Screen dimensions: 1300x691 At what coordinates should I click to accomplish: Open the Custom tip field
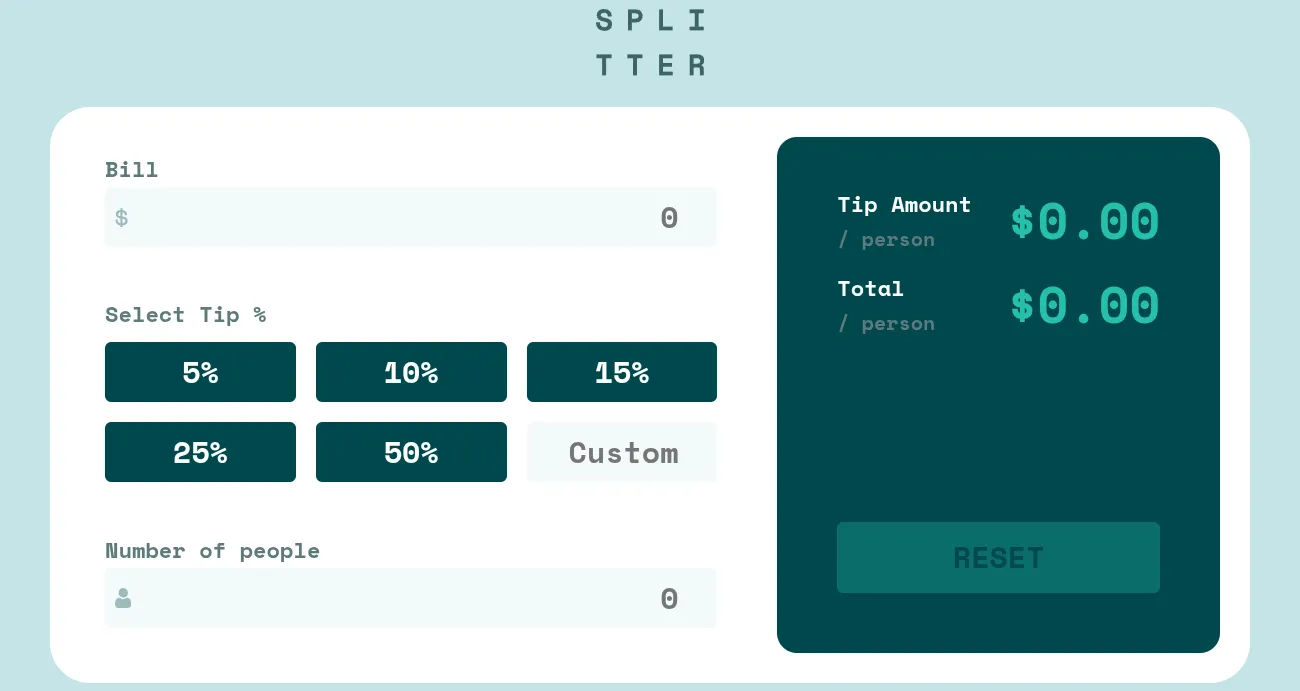(x=622, y=452)
